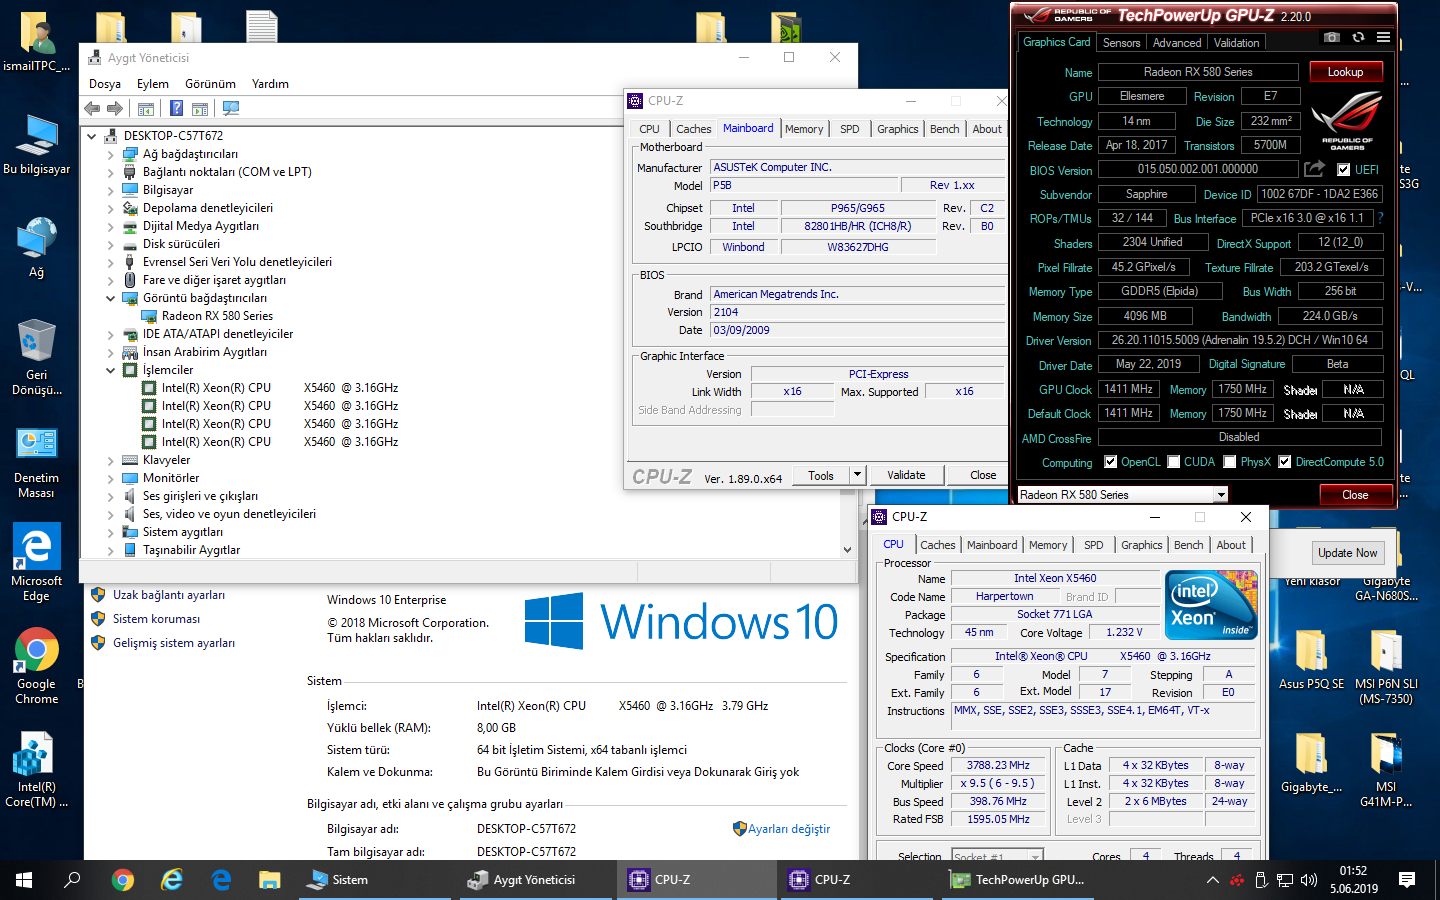Switch to the Sensors tab in GPU-Z
The width and height of the screenshot is (1440, 900).
pyautogui.click(x=1121, y=43)
